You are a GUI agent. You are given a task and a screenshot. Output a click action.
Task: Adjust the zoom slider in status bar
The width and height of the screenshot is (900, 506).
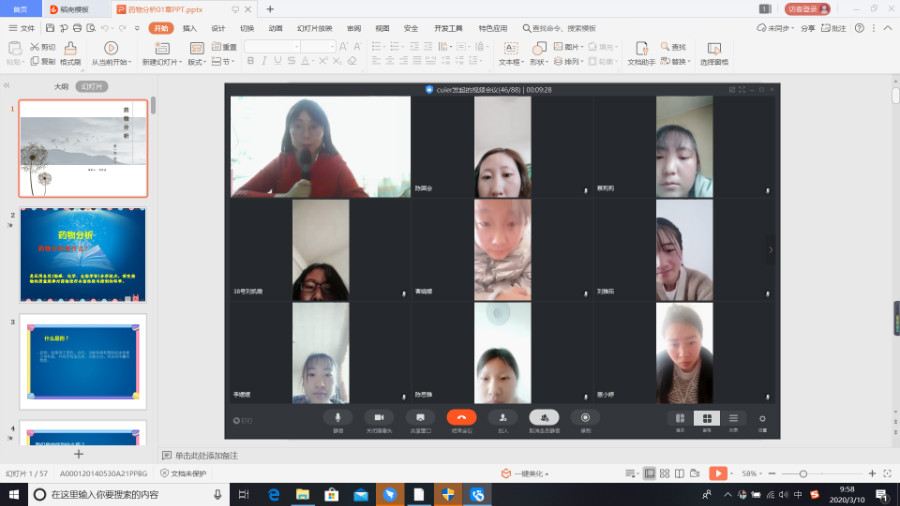[x=803, y=473]
